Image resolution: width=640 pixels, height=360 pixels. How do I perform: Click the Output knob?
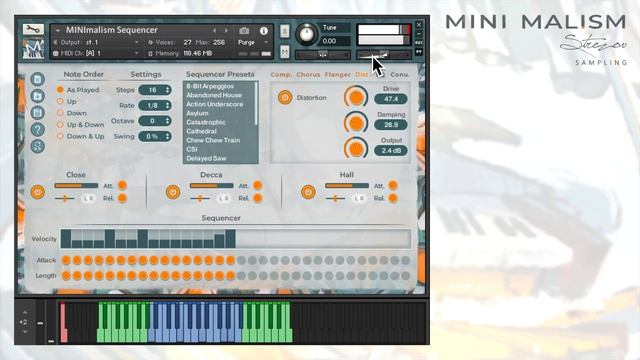point(356,149)
